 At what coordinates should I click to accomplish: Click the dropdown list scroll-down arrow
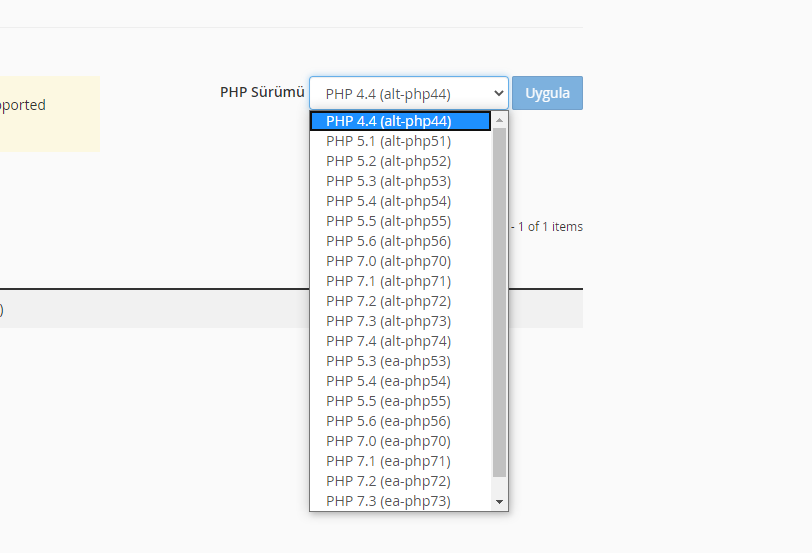tap(499, 501)
